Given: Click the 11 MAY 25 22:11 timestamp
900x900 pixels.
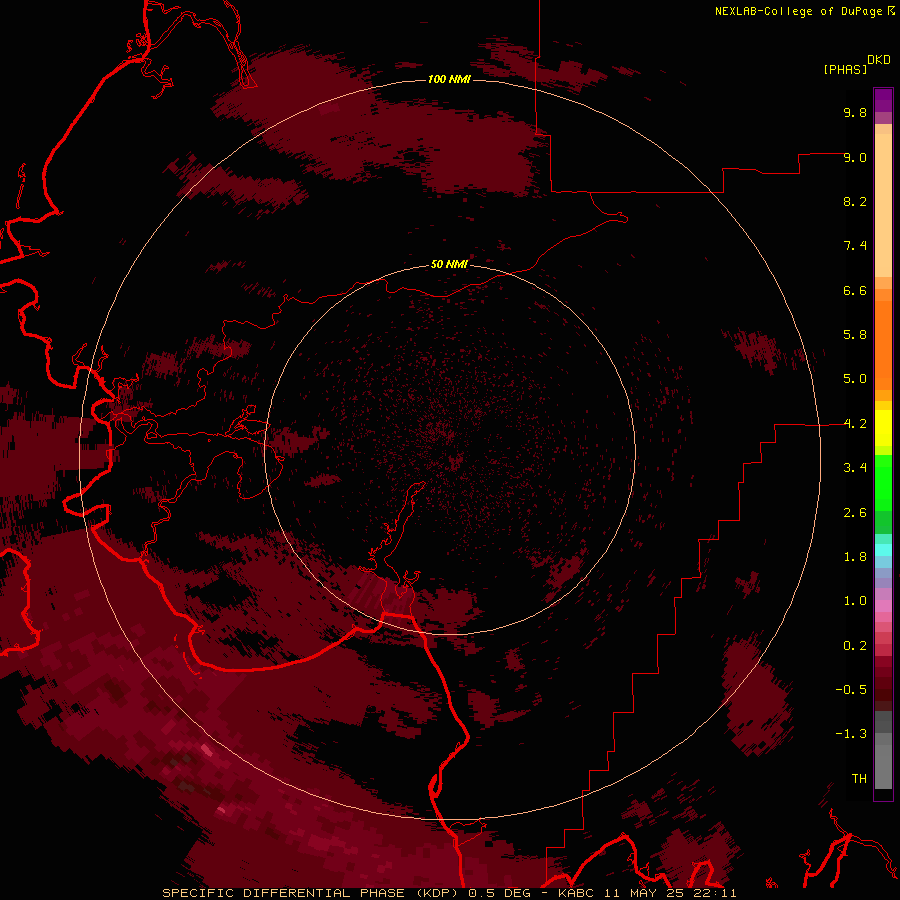Looking at the screenshot, I should (x=670, y=893).
